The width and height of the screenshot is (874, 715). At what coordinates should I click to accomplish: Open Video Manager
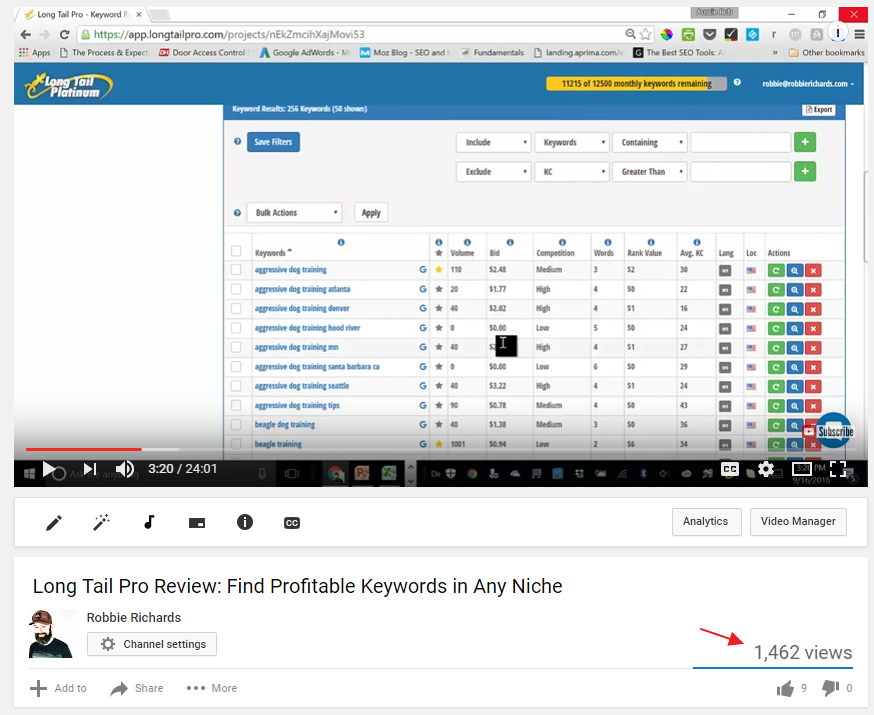click(x=798, y=521)
